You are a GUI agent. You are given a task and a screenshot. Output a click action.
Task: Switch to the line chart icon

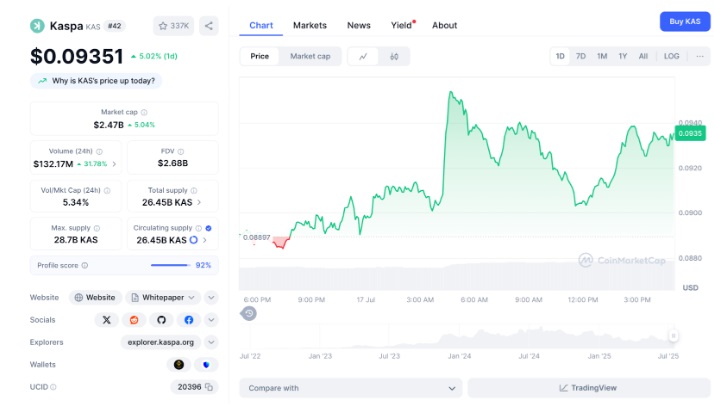click(x=362, y=57)
